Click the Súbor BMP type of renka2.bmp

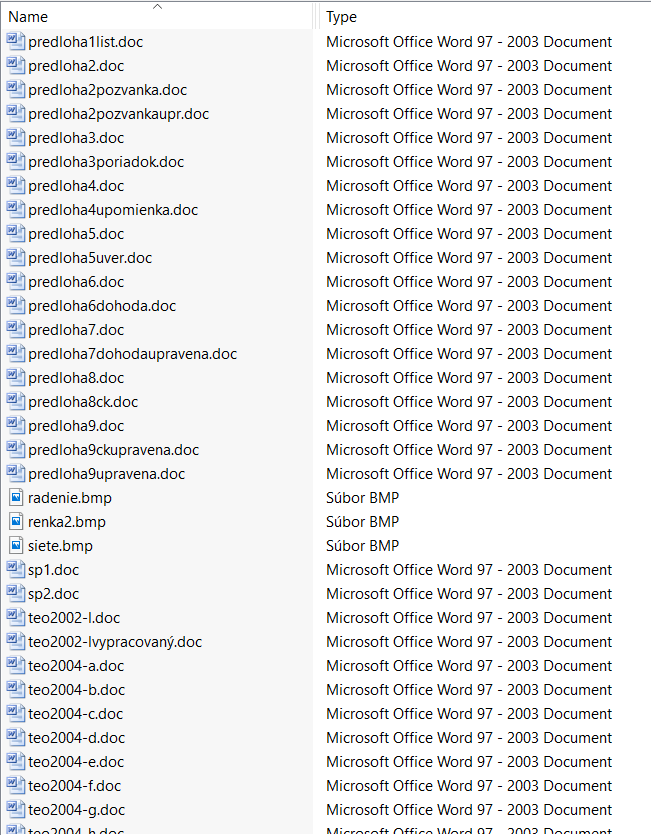[x=363, y=521]
